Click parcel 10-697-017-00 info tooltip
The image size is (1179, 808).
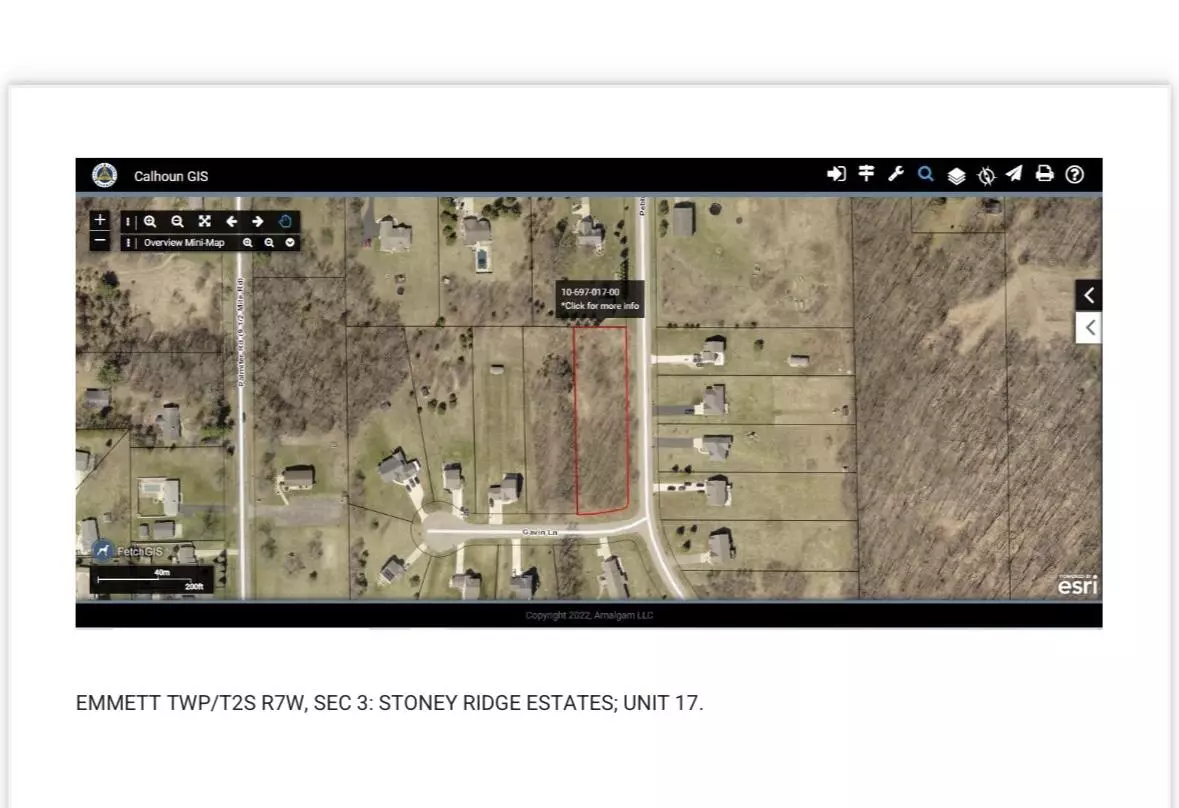[599, 299]
